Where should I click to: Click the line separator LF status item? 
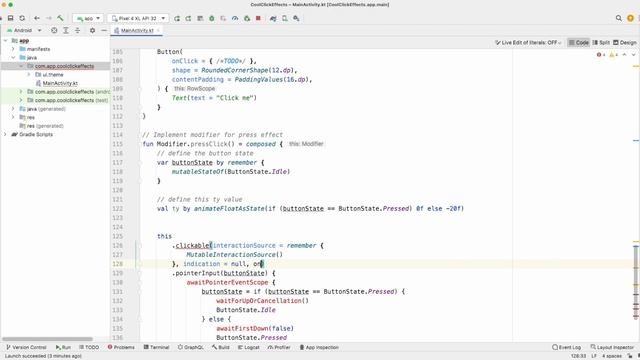tap(594, 356)
